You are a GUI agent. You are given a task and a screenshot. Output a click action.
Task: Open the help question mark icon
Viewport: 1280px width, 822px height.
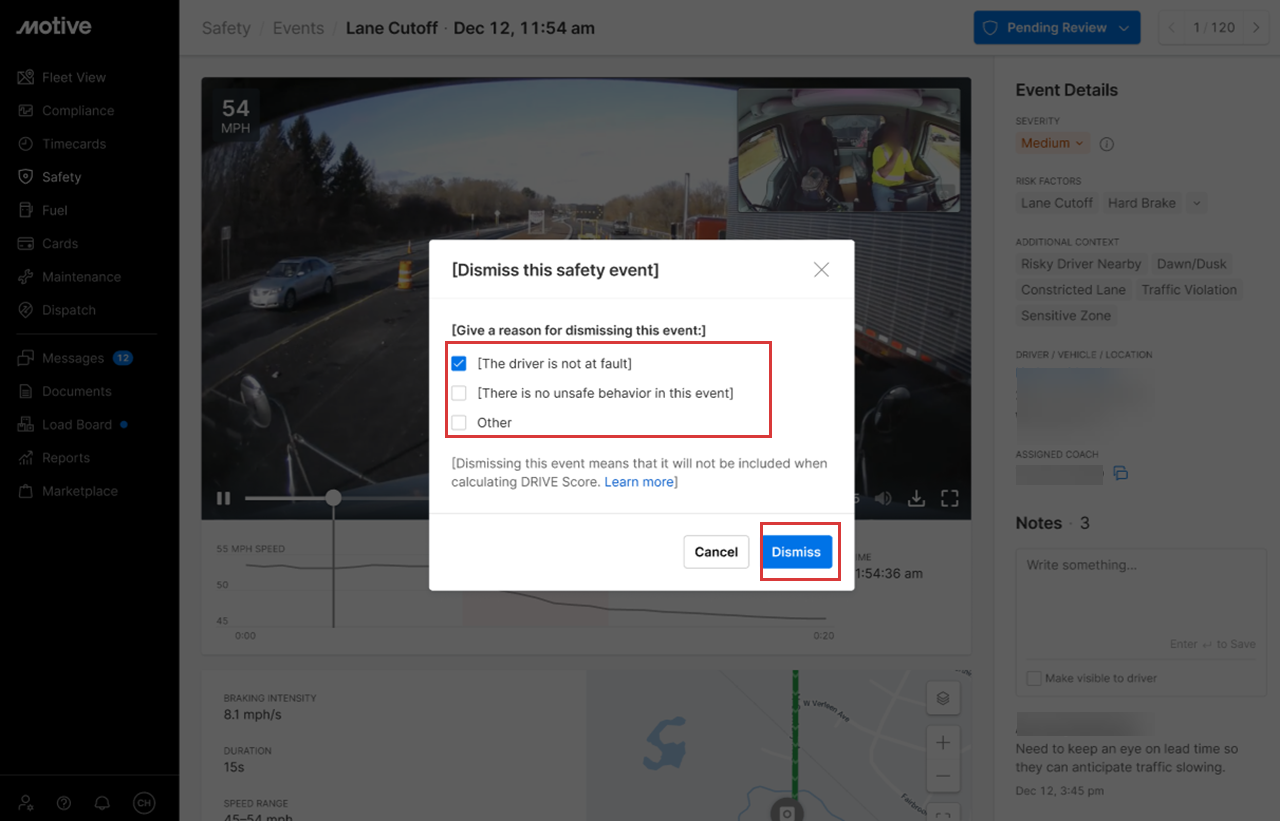pos(64,802)
